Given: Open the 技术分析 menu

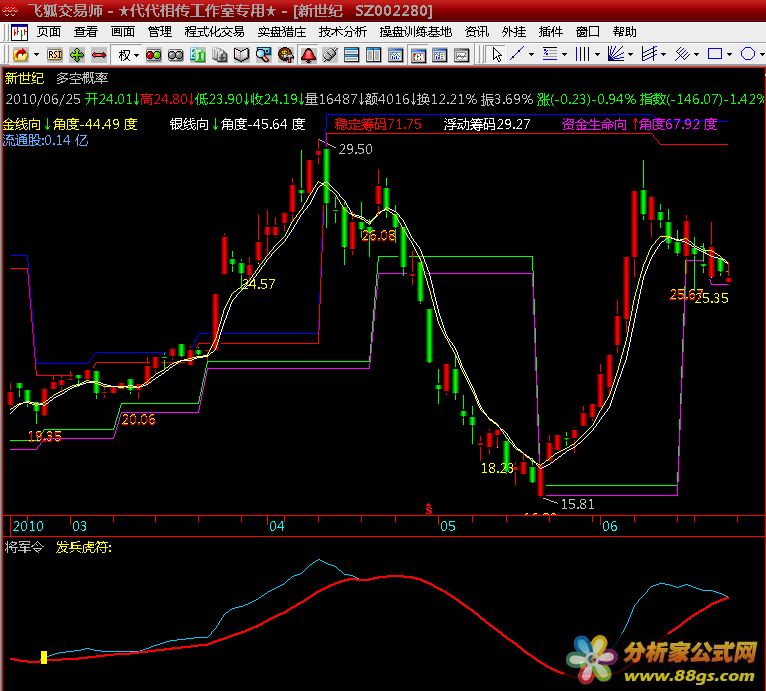Looking at the screenshot, I should [343, 32].
